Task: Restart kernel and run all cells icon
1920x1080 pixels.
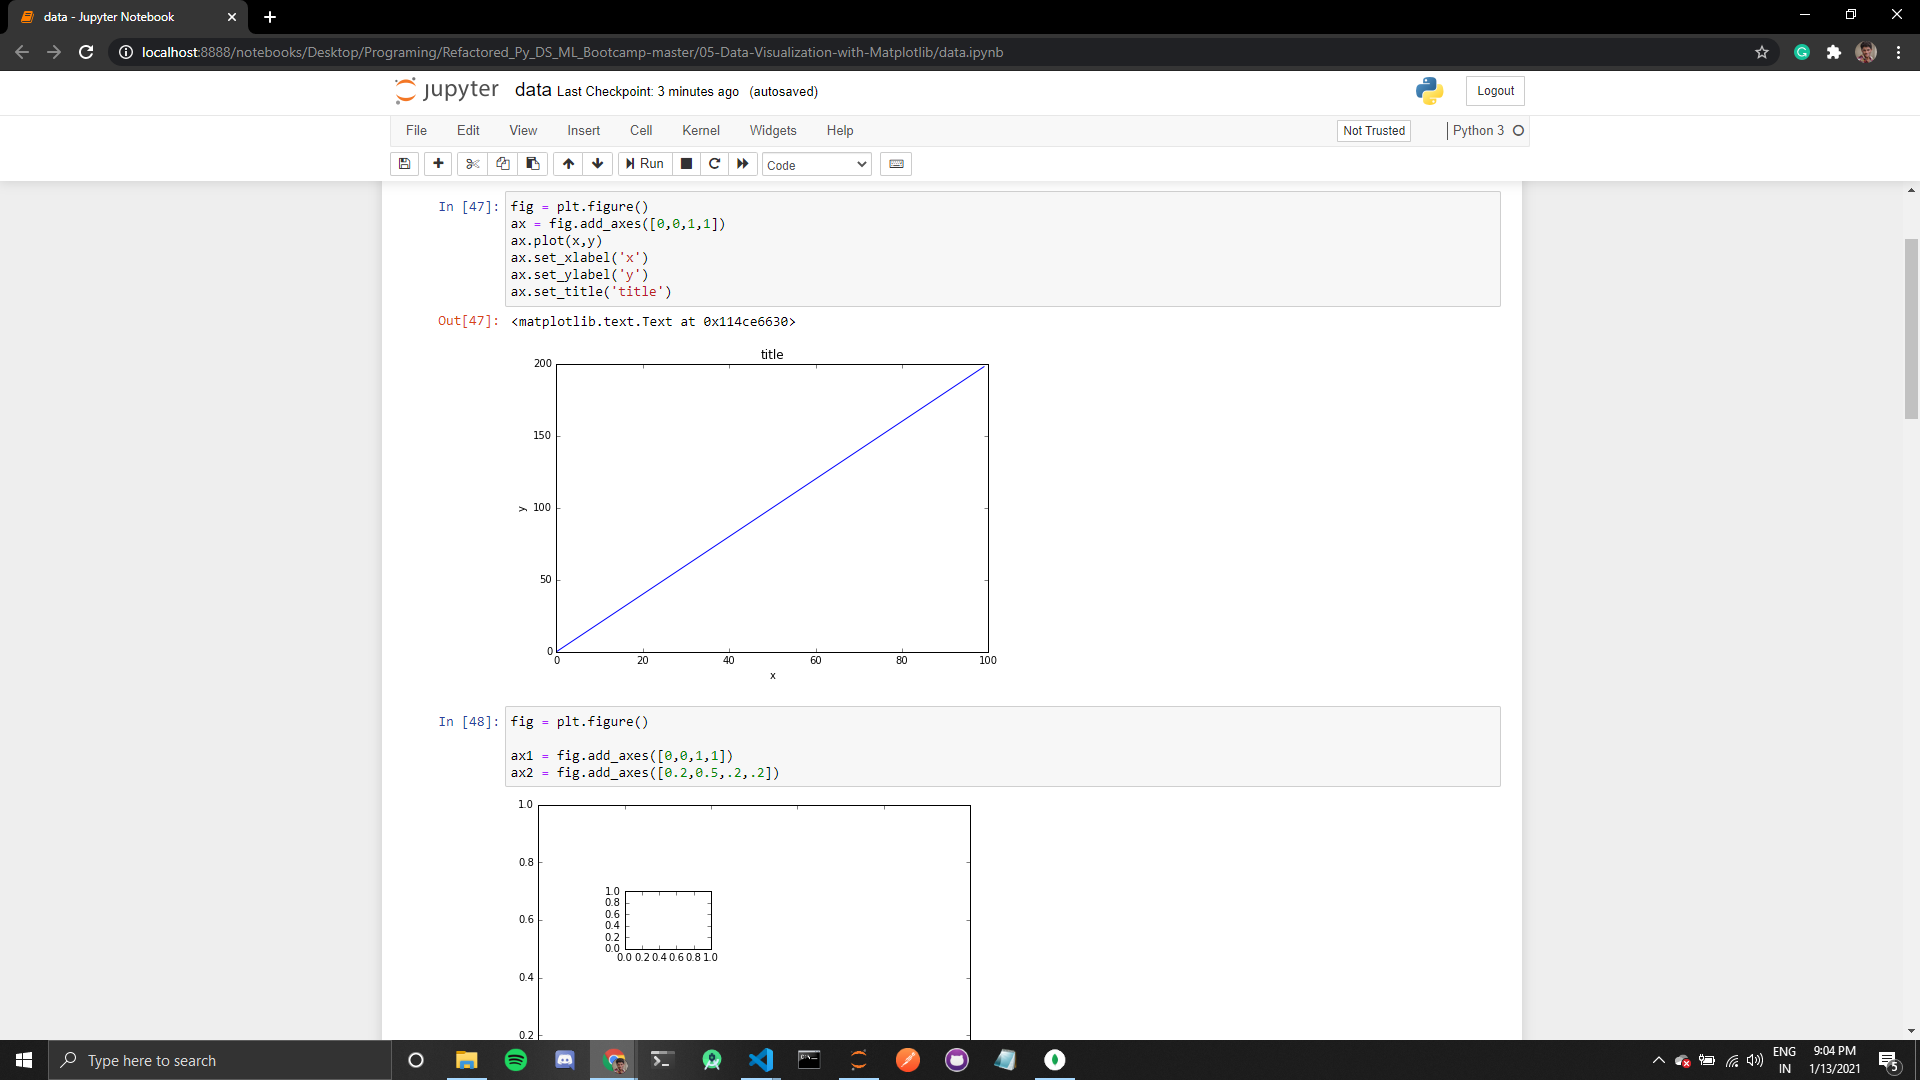Action: click(x=742, y=164)
